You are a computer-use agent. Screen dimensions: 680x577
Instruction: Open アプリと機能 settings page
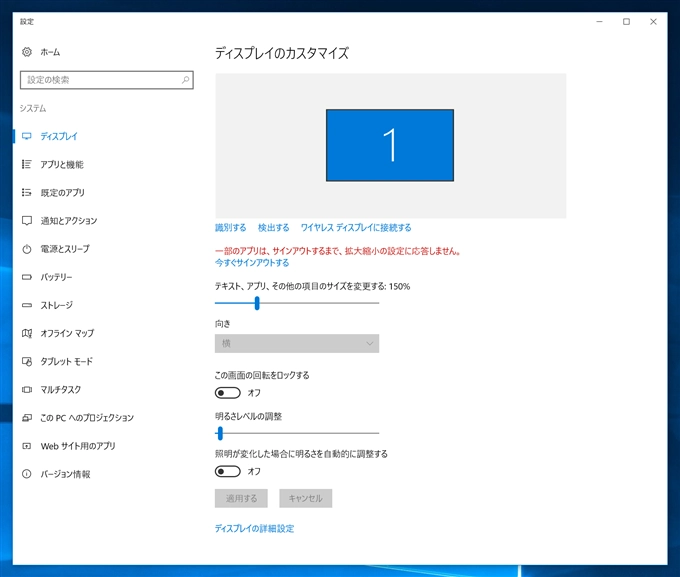(62, 164)
